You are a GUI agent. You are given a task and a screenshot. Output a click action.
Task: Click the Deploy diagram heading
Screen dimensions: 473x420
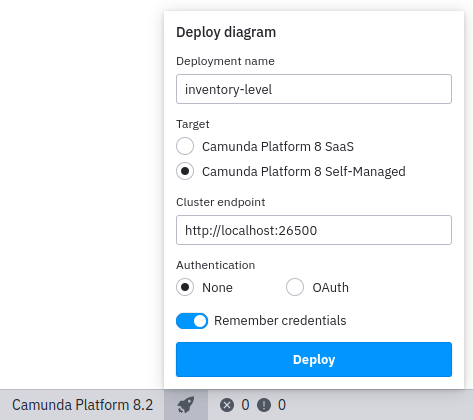[x=226, y=32]
